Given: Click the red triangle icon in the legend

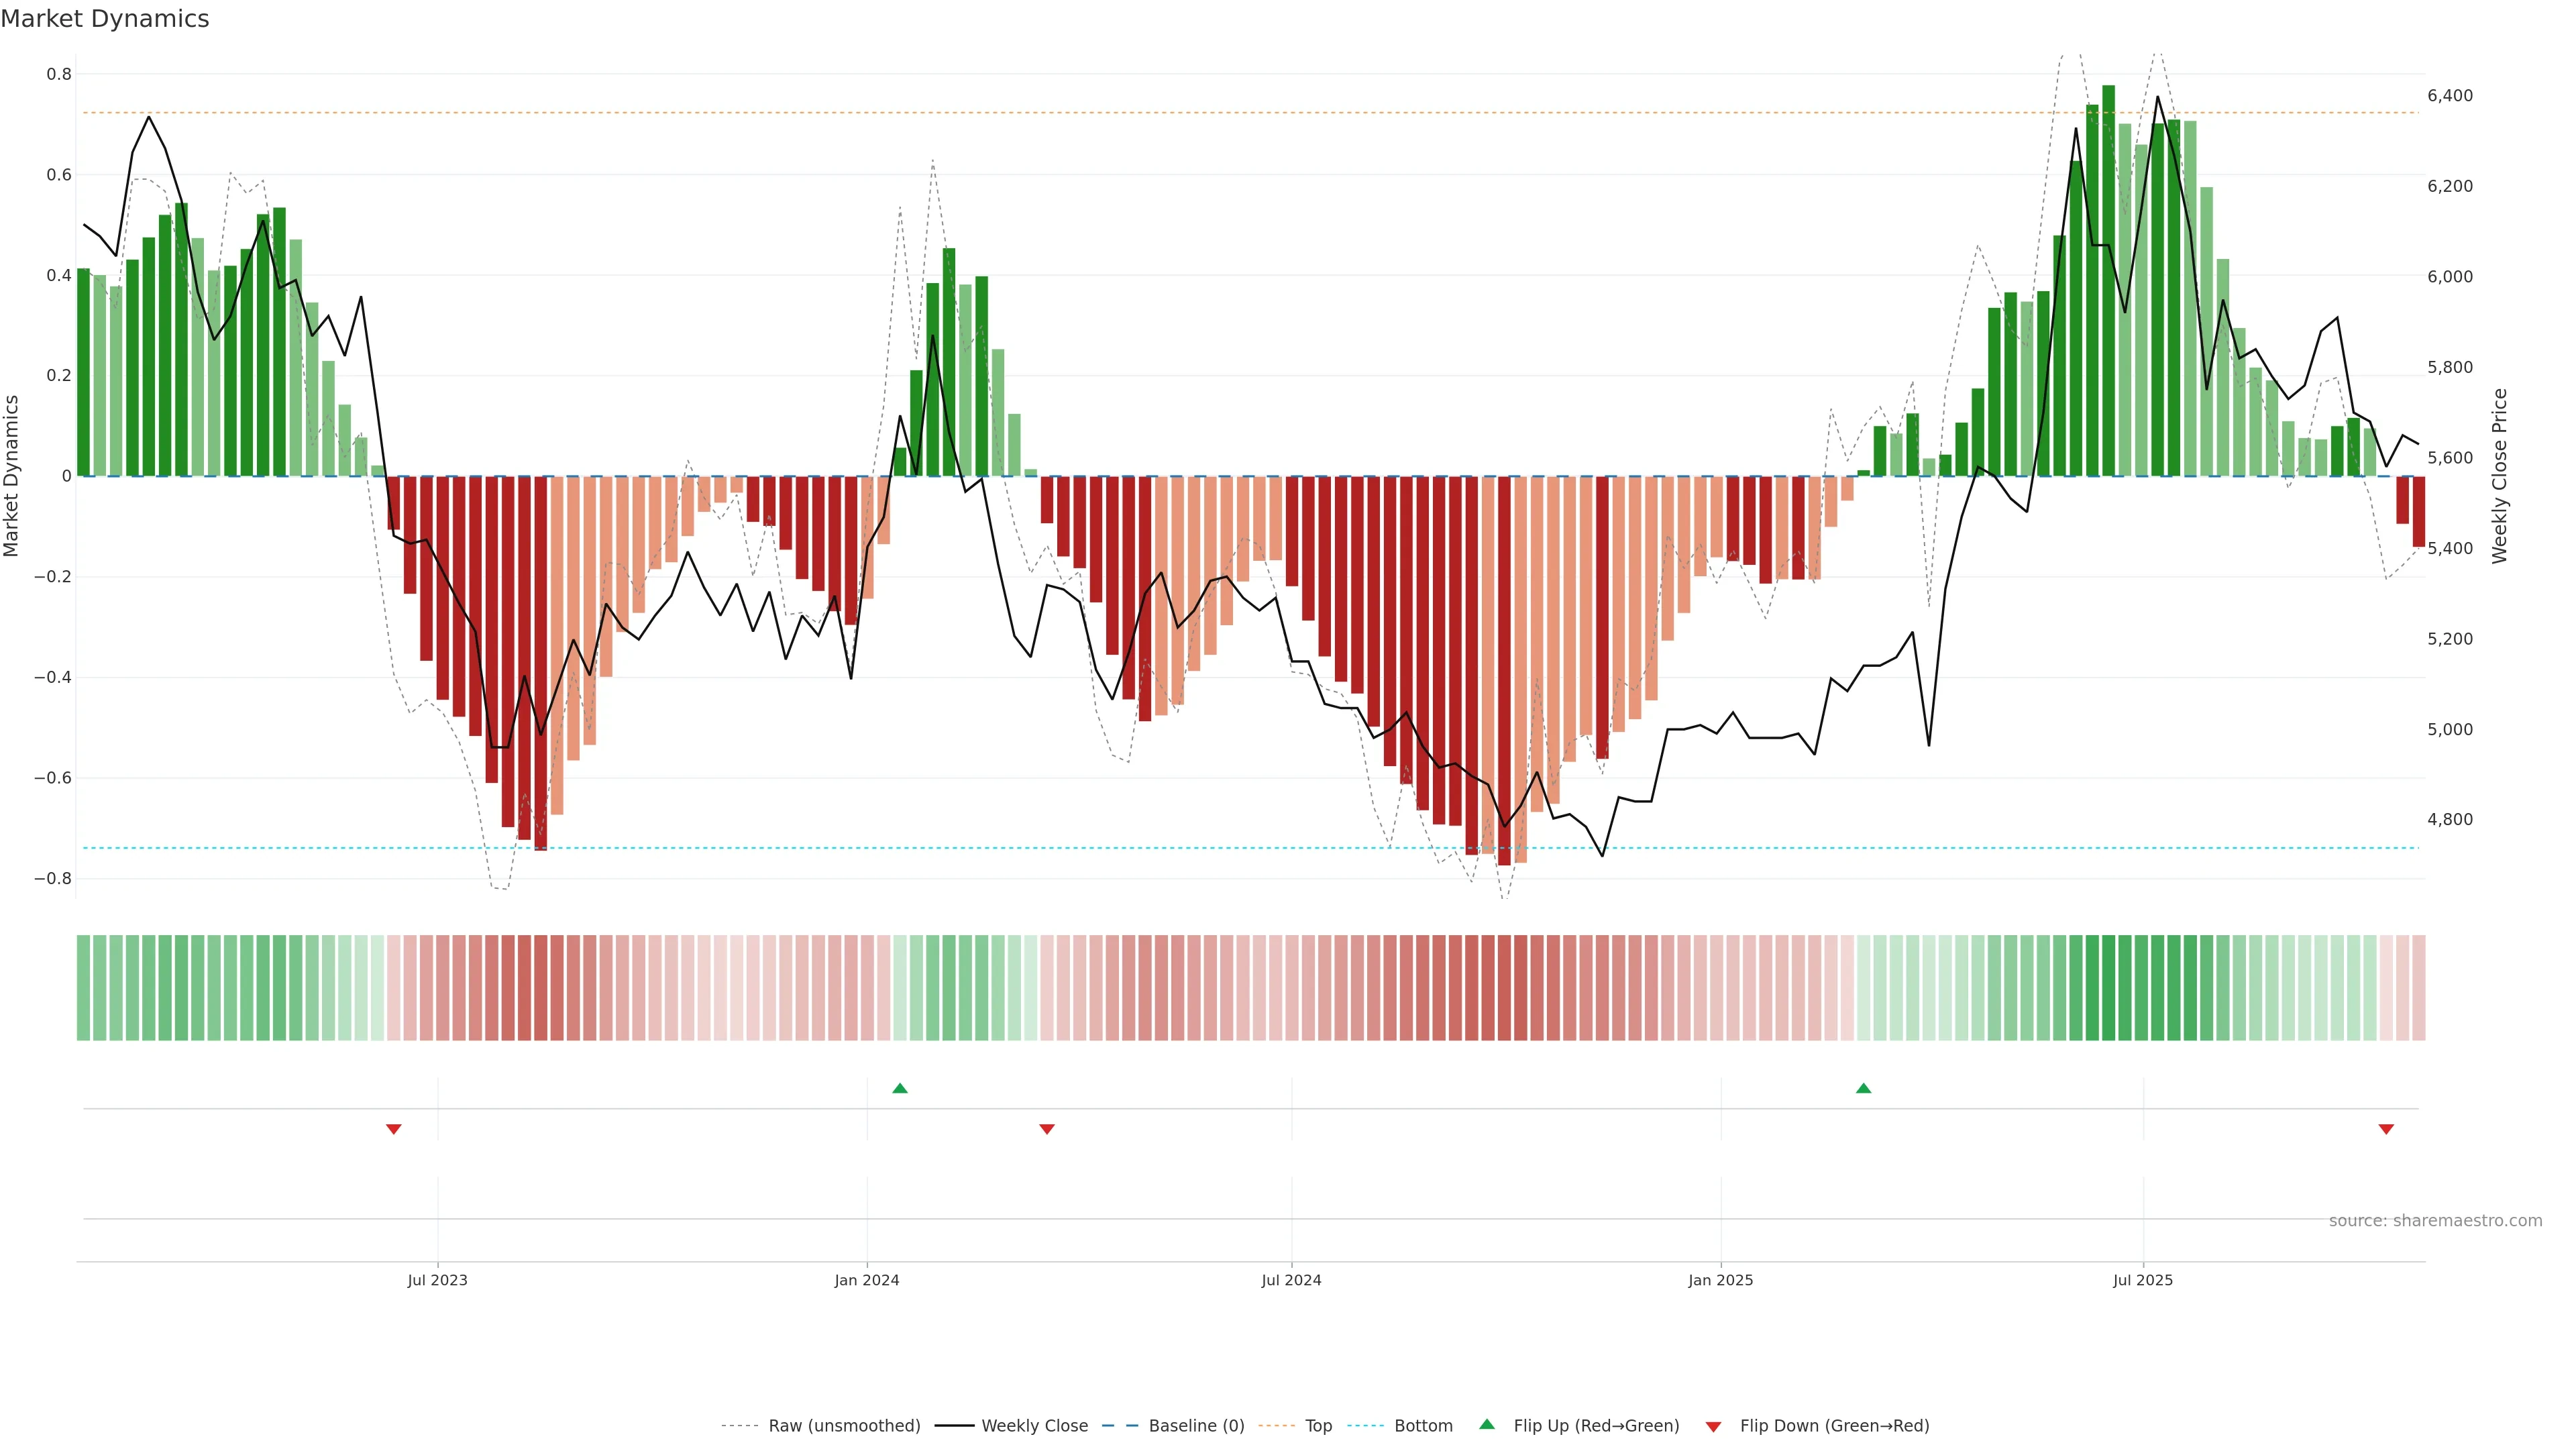Looking at the screenshot, I should (x=1713, y=1427).
